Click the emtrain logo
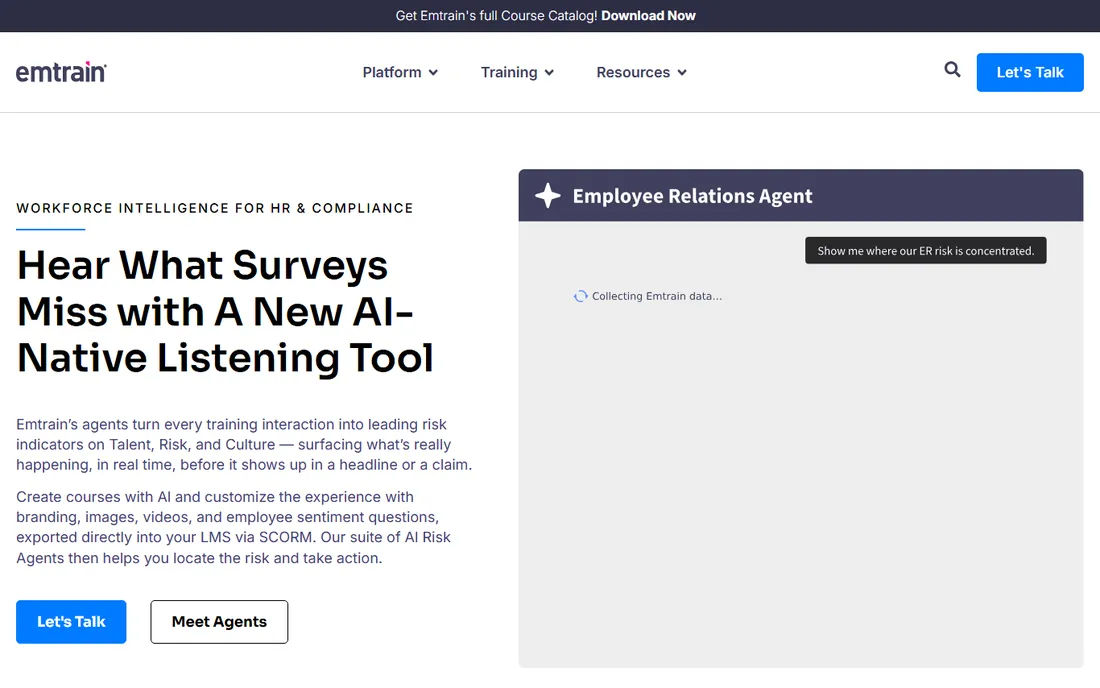This screenshot has width=1100, height=688. point(61,72)
